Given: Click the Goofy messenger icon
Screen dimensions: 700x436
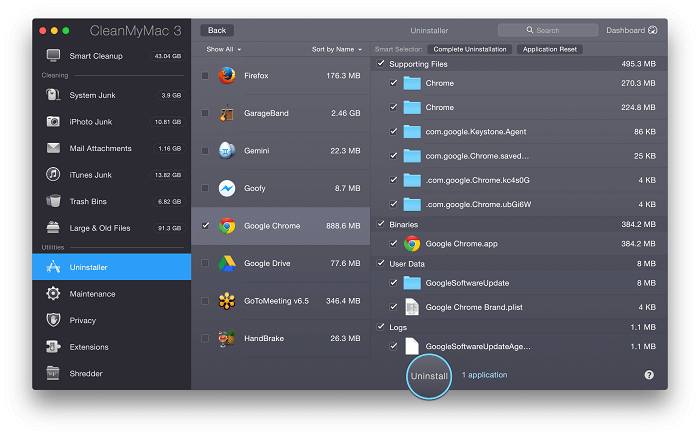Looking at the screenshot, I should [x=227, y=188].
